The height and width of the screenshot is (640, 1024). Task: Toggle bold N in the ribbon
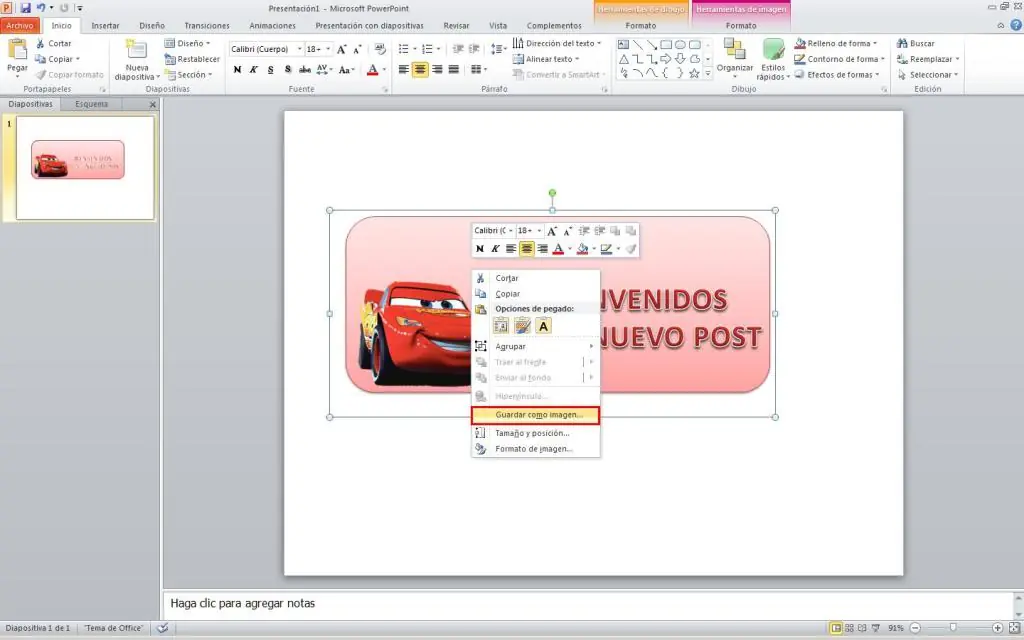[237, 69]
